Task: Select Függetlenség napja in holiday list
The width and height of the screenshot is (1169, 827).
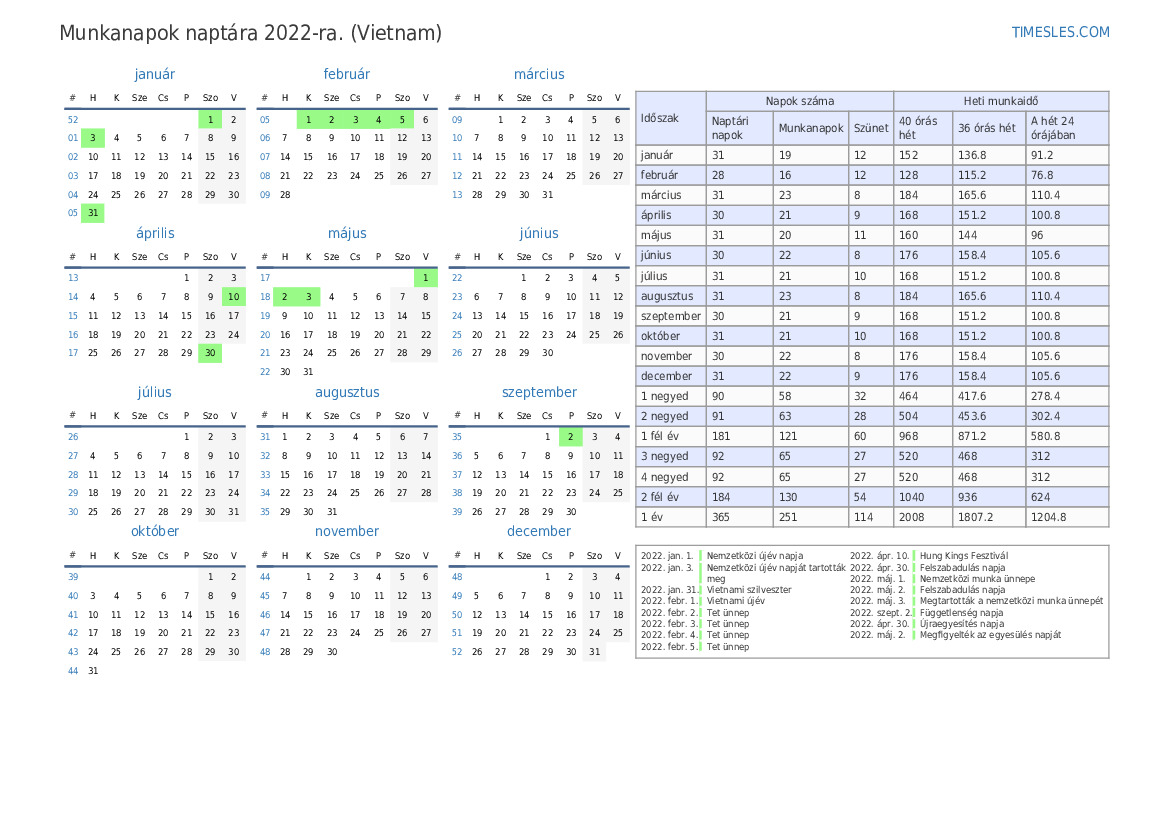Action: tap(961, 612)
